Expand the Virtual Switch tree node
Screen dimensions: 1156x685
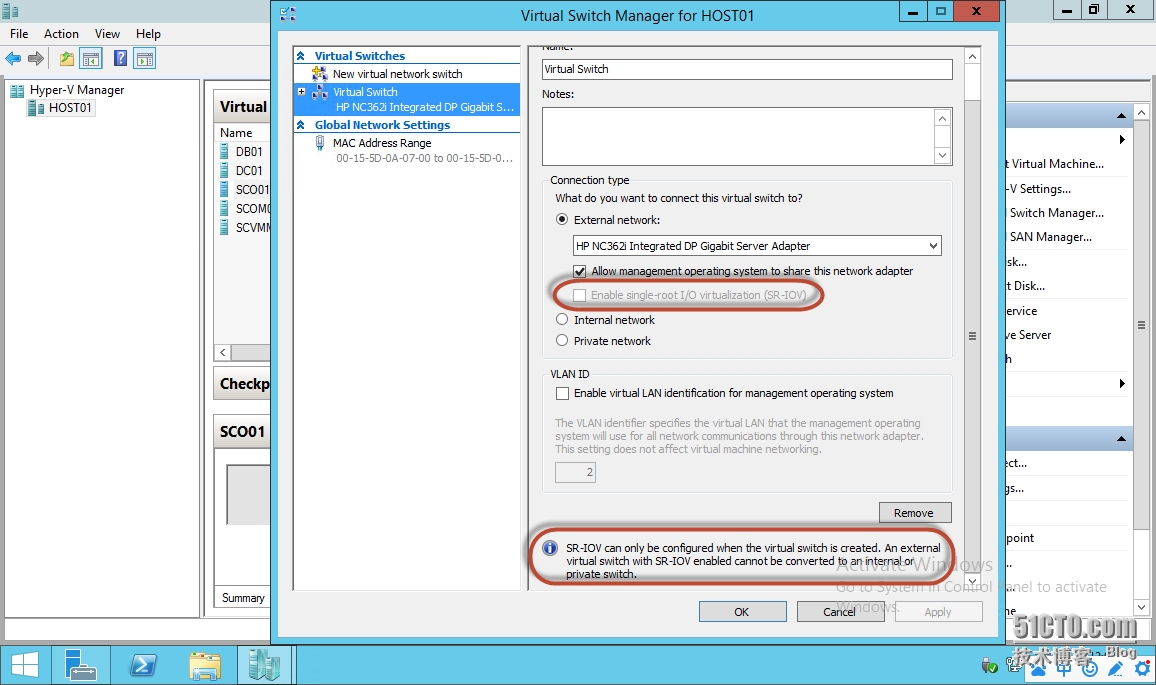(302, 92)
